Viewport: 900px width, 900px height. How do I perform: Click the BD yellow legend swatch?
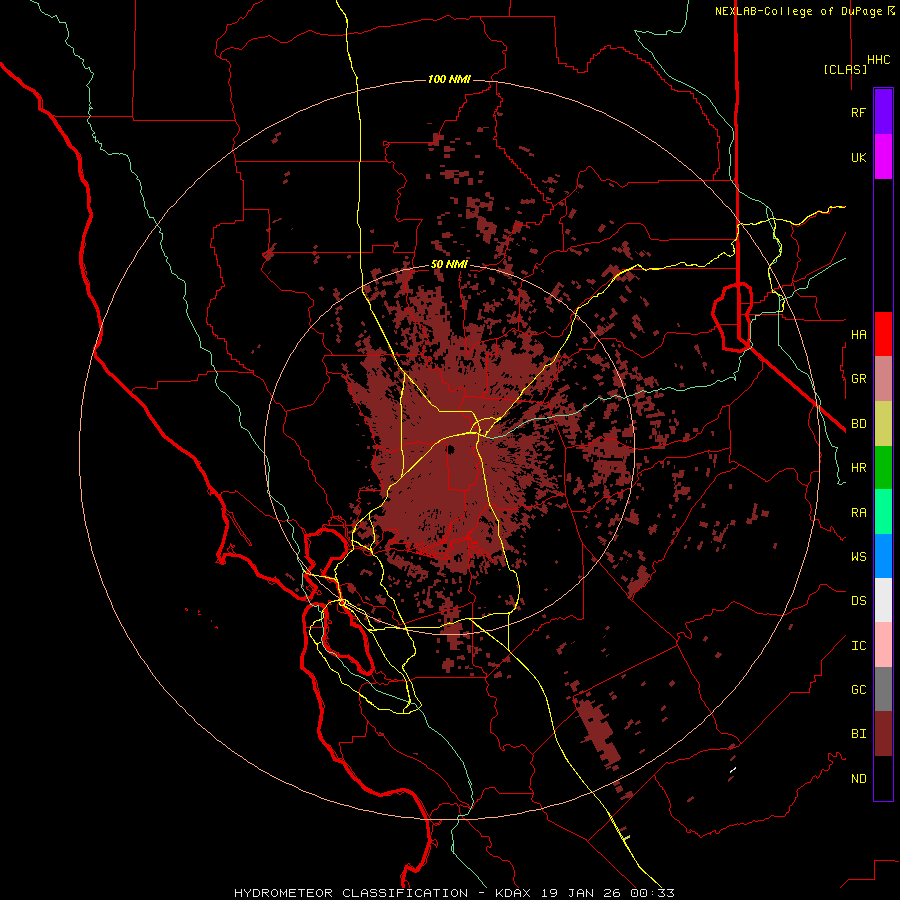[883, 423]
